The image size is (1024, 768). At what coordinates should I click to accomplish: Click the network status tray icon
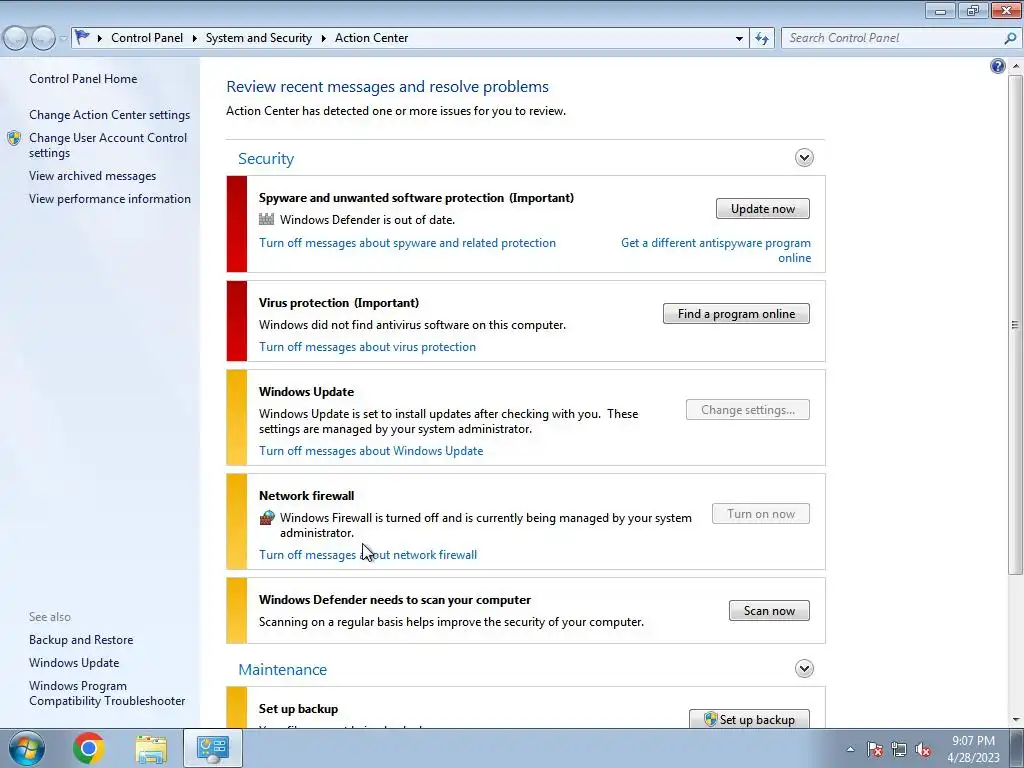pyautogui.click(x=899, y=749)
